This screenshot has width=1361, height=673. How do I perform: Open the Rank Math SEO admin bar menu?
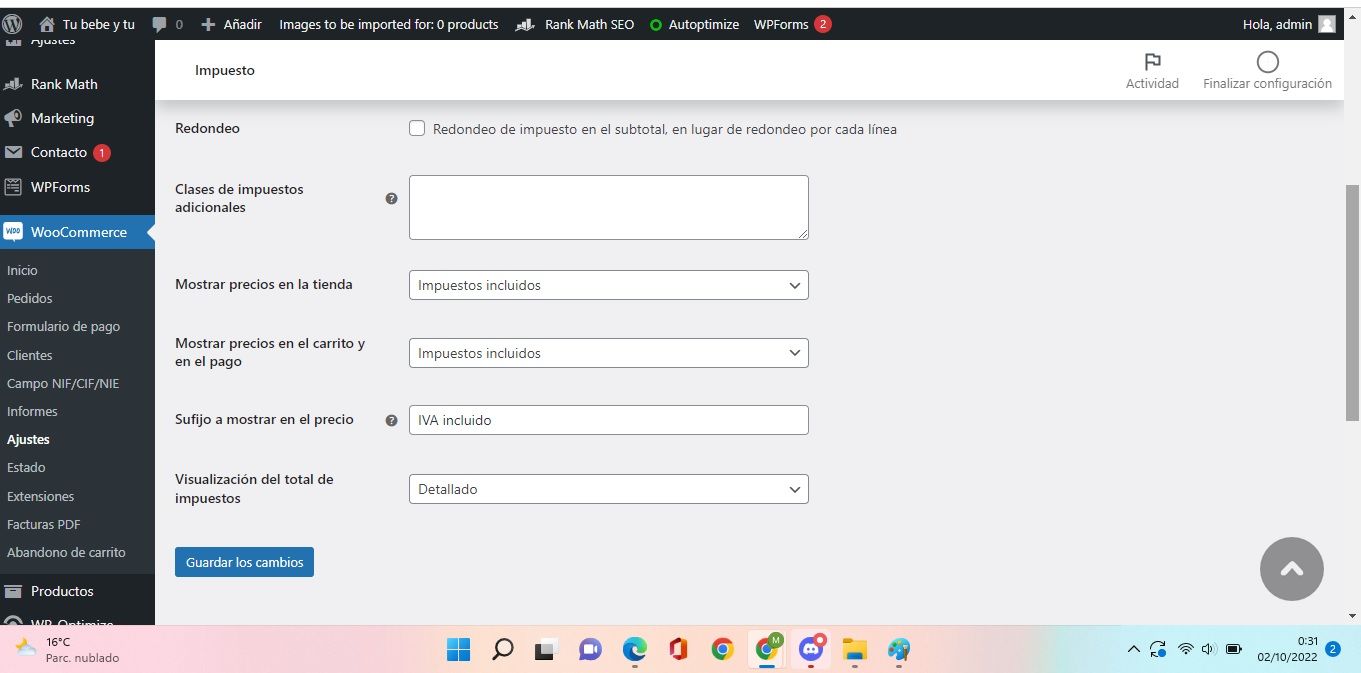575,24
